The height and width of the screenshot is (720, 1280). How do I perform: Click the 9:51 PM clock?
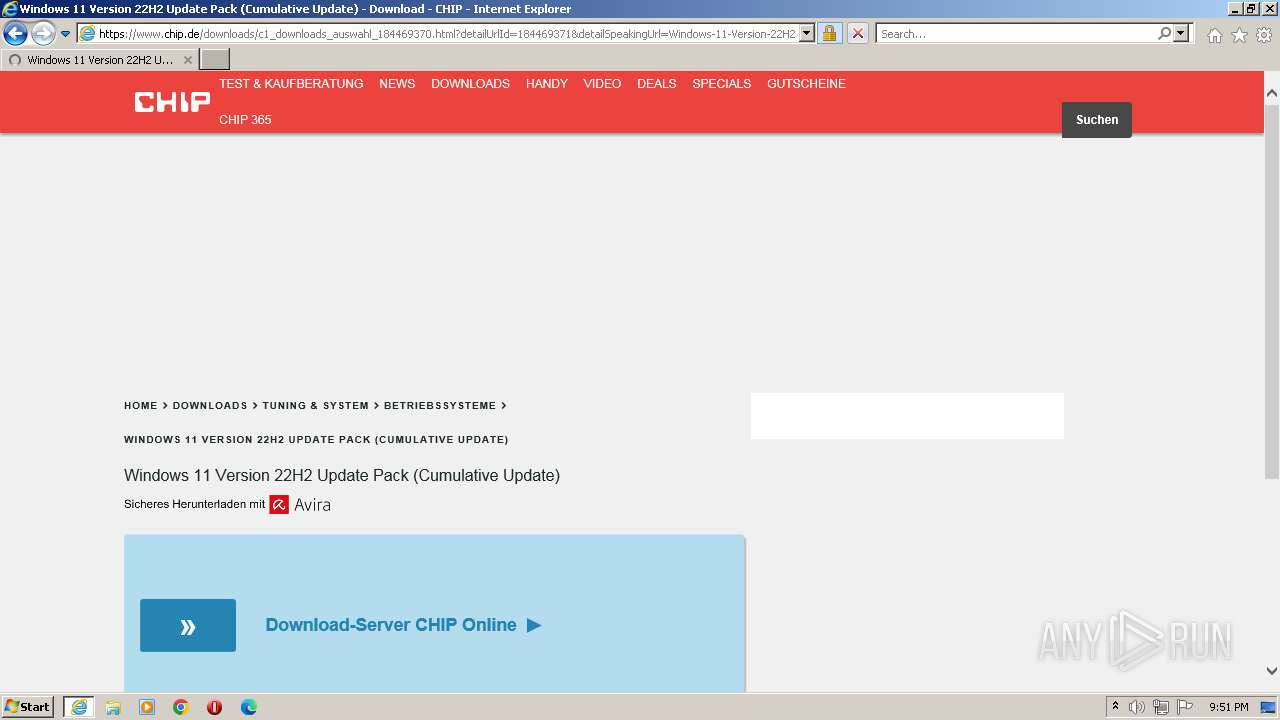point(1229,707)
